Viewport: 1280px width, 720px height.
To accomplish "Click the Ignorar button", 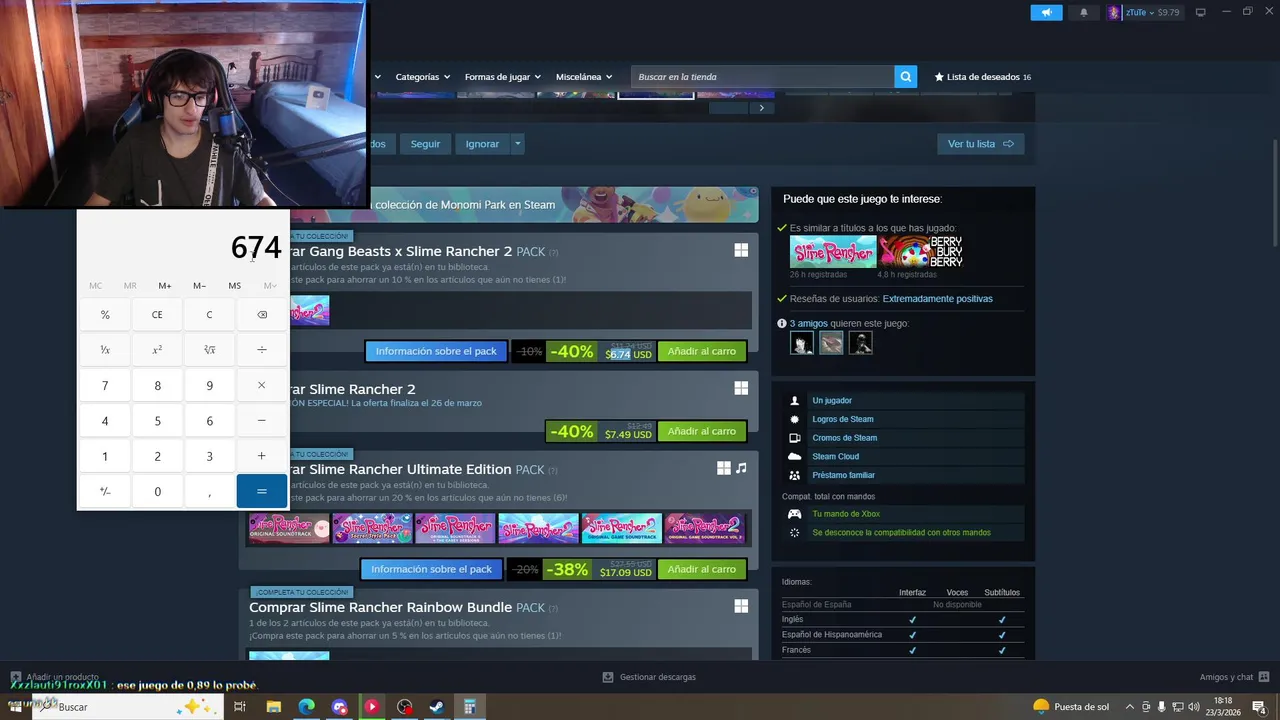I will click(x=482, y=144).
